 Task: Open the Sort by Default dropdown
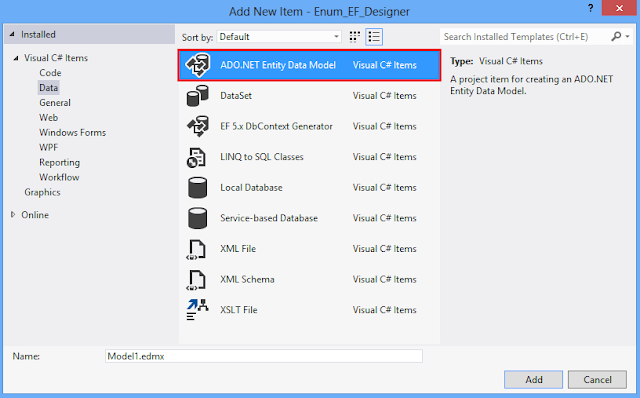279,37
